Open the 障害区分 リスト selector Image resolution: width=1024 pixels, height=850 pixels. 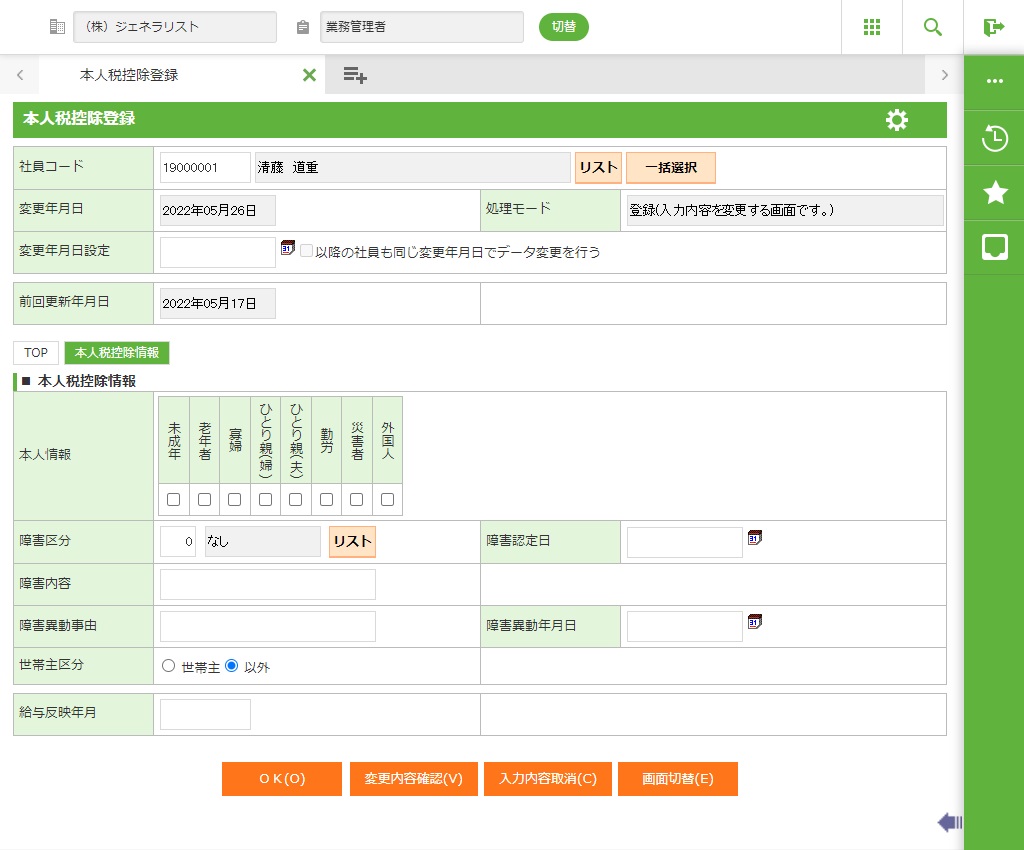tap(352, 542)
